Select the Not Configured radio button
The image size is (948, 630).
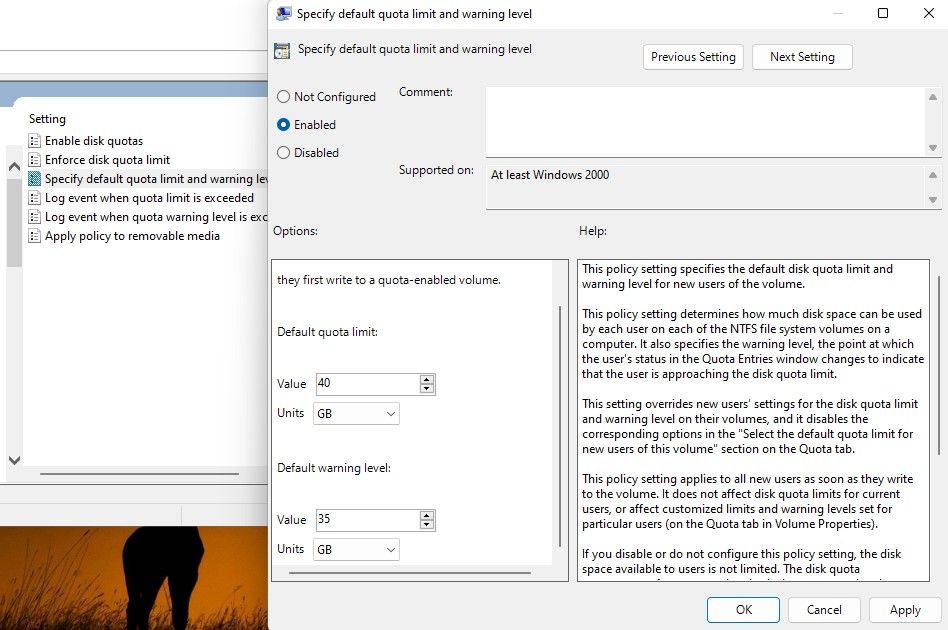[284, 97]
